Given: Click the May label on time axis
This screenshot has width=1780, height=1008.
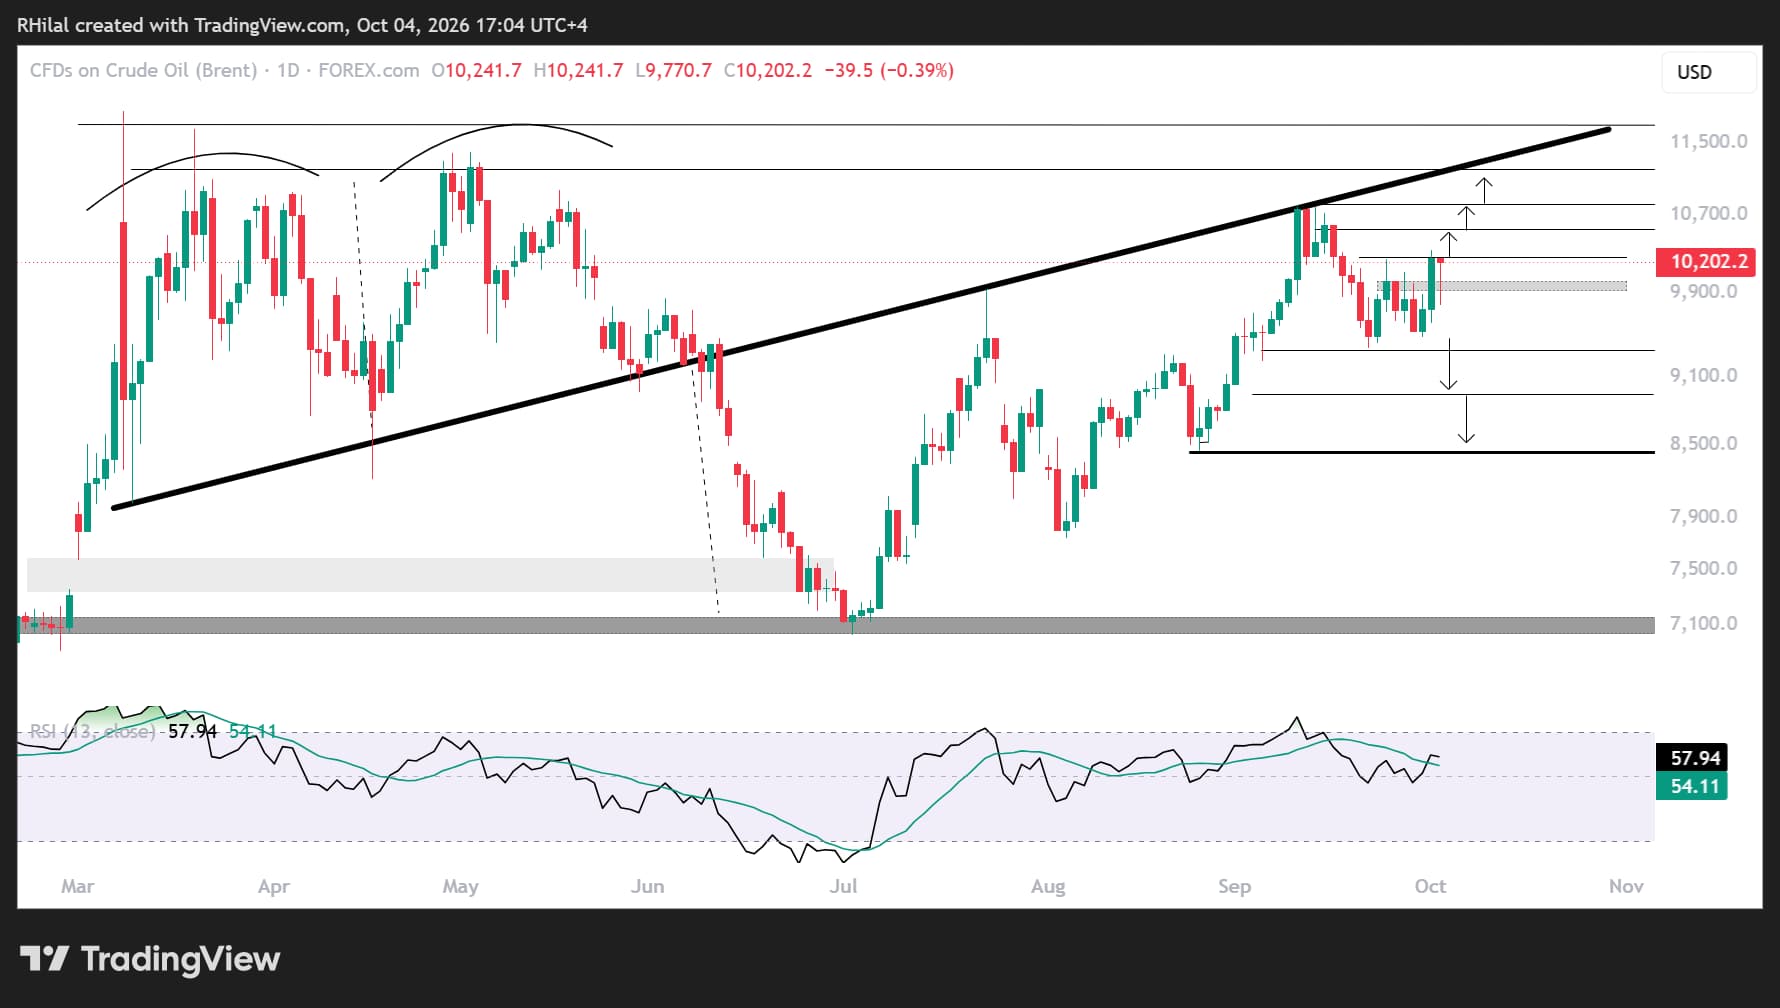Looking at the screenshot, I should click(460, 886).
